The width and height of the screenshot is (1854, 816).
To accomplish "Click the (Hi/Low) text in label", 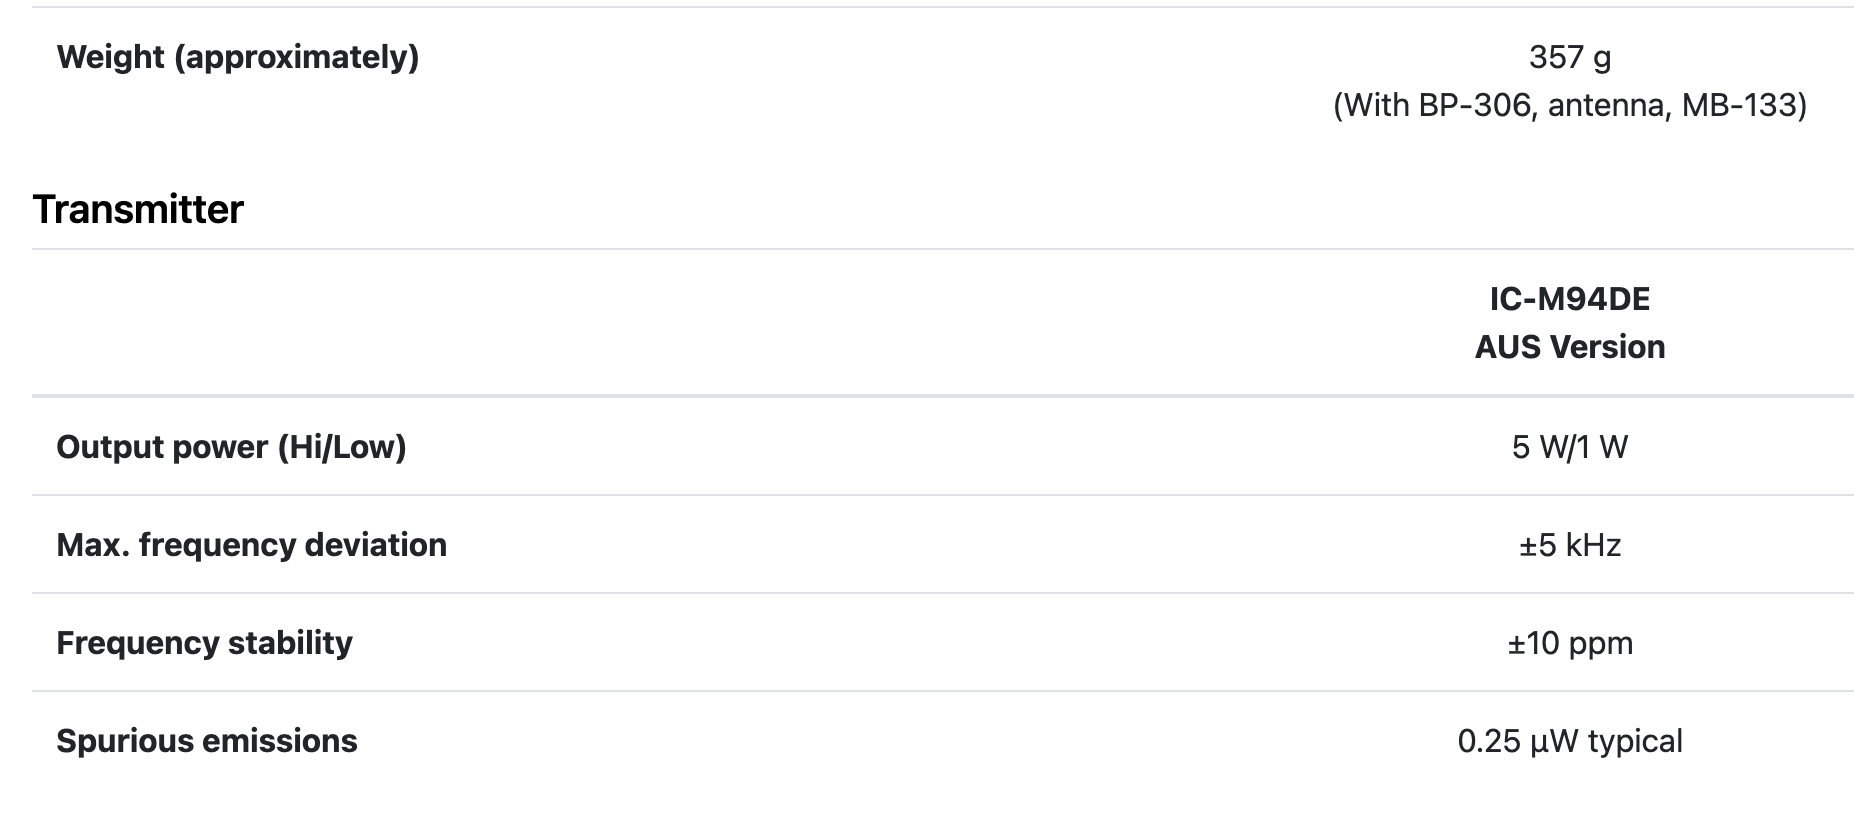I will 341,447.
